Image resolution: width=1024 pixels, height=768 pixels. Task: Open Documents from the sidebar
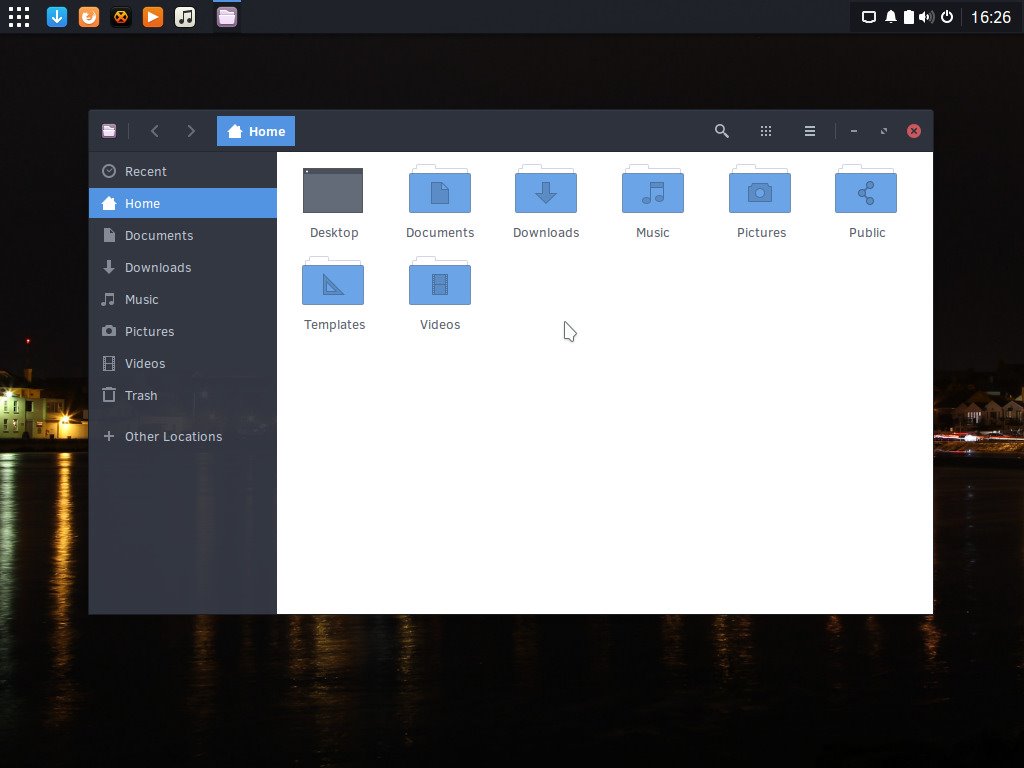158,235
